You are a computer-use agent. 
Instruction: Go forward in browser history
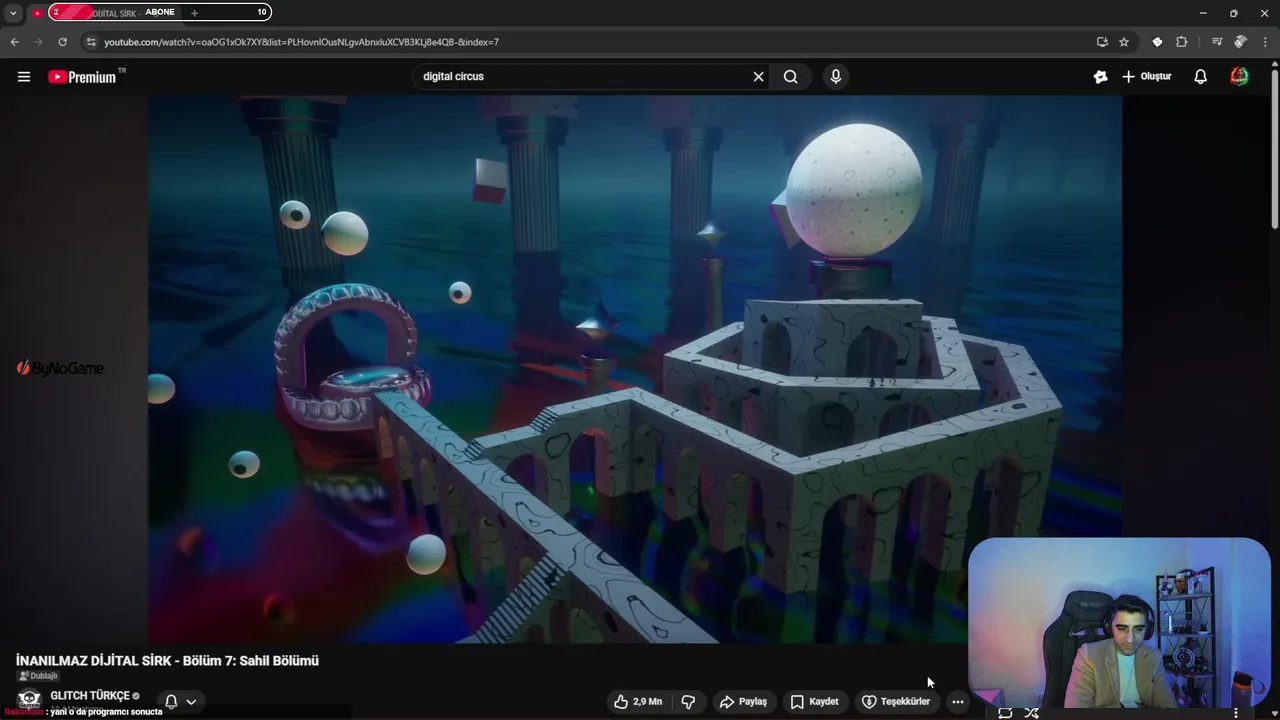(x=38, y=42)
